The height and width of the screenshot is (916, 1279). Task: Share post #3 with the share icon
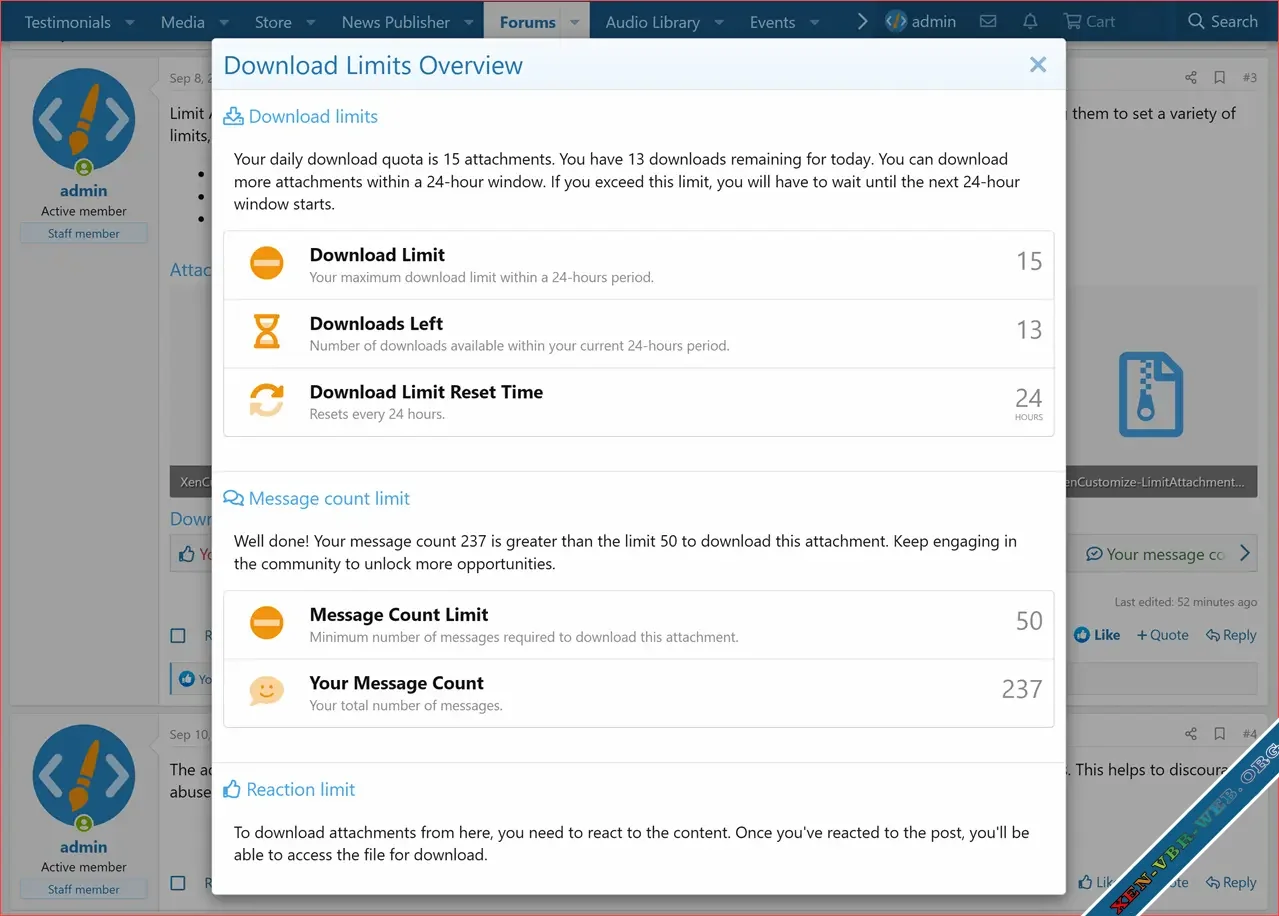click(1191, 77)
